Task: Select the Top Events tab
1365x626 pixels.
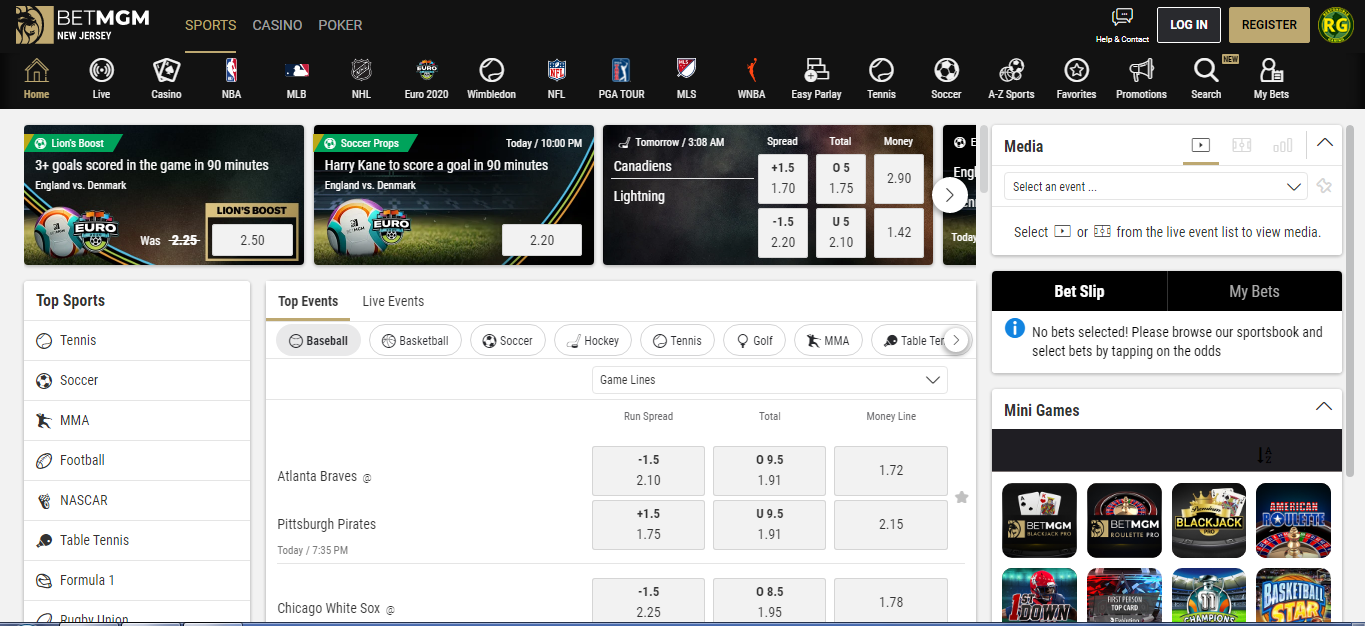Action: 308,301
